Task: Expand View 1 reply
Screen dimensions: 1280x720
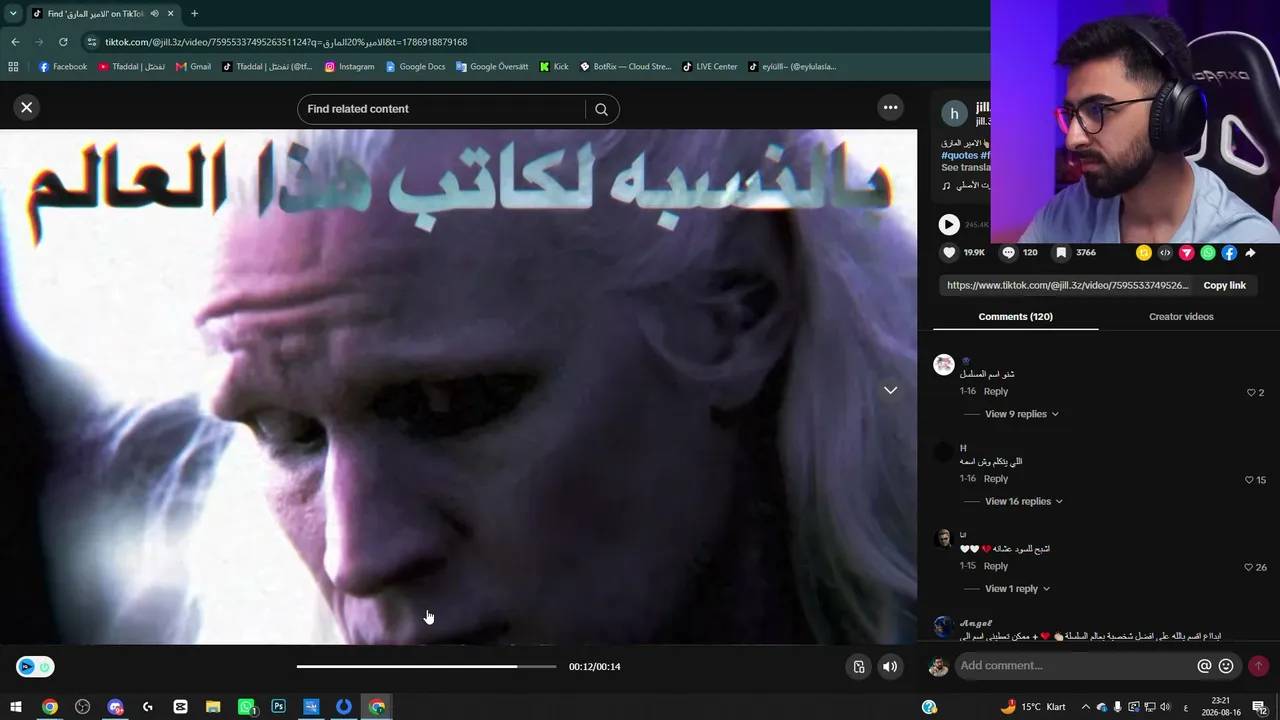Action: point(1017,589)
